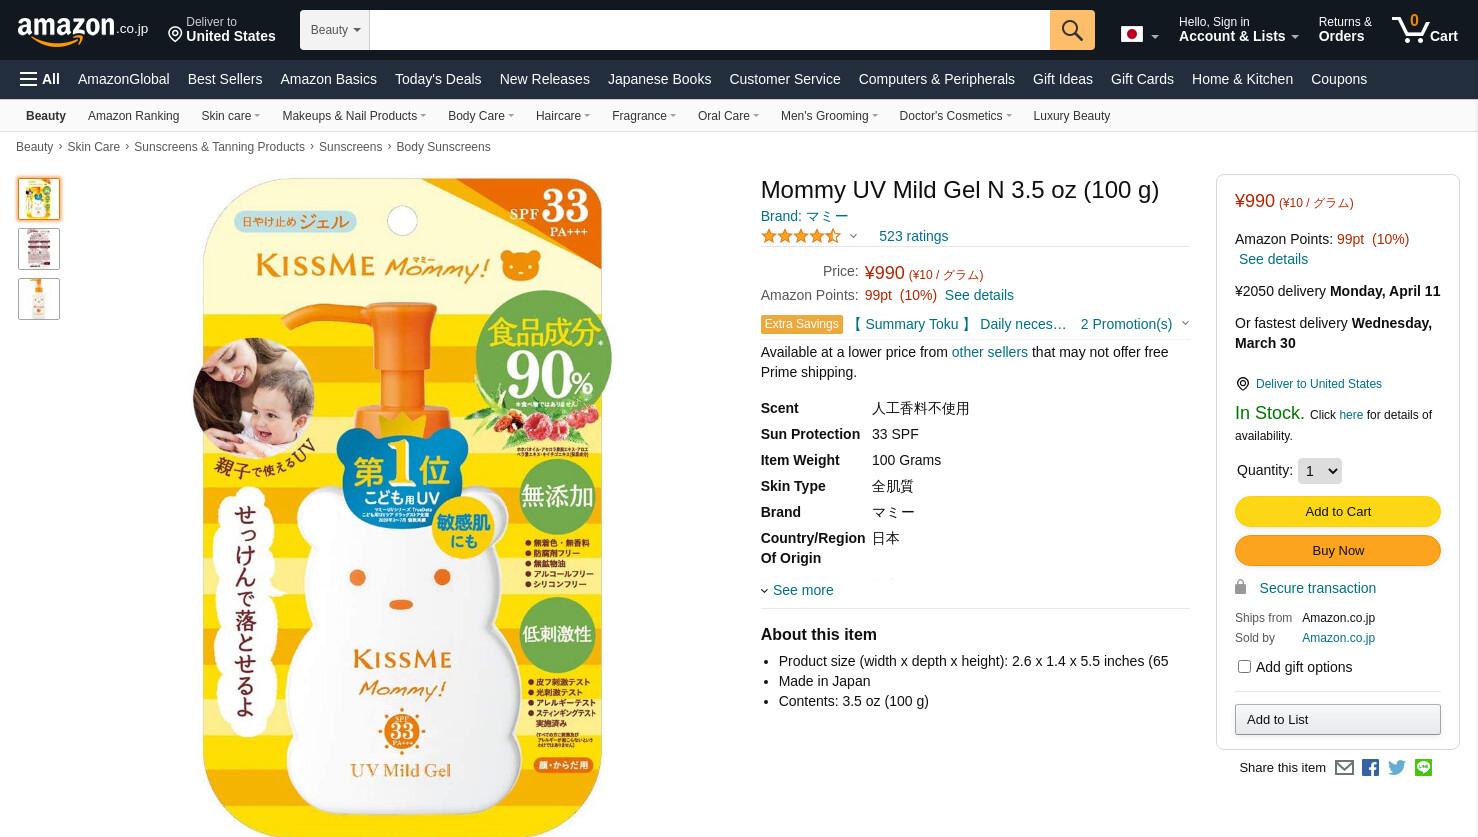Check the Add gift options box
Screen dimensions: 1478x837
click(1244, 666)
